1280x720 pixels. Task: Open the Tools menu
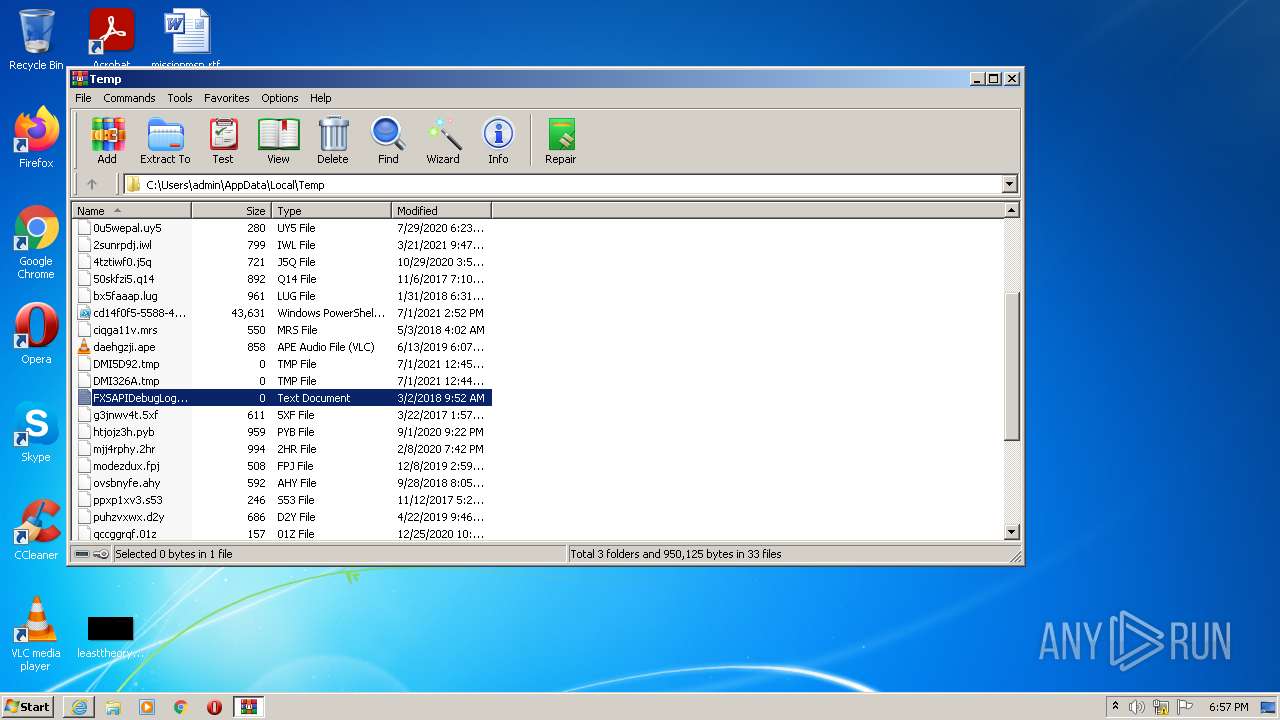[x=180, y=98]
